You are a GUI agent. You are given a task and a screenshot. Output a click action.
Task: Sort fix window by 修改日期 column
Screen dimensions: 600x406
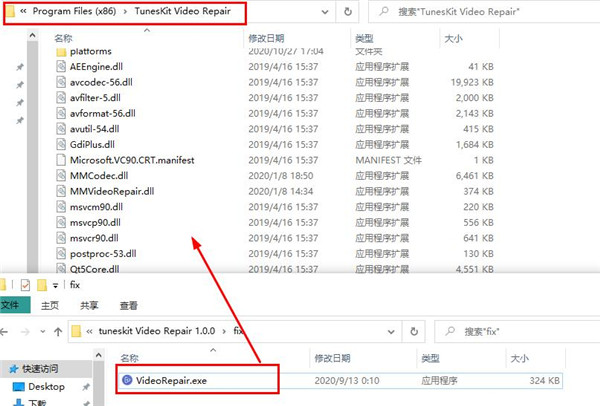click(x=332, y=358)
